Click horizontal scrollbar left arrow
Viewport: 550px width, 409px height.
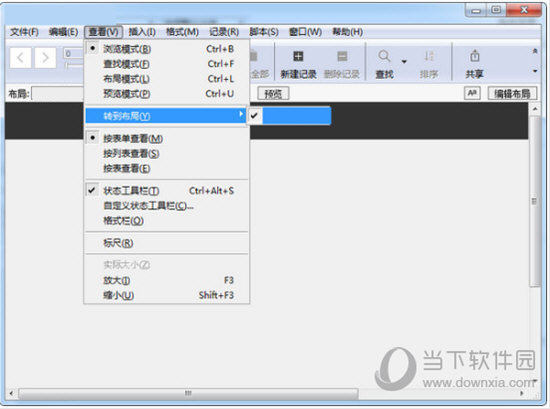(11, 393)
